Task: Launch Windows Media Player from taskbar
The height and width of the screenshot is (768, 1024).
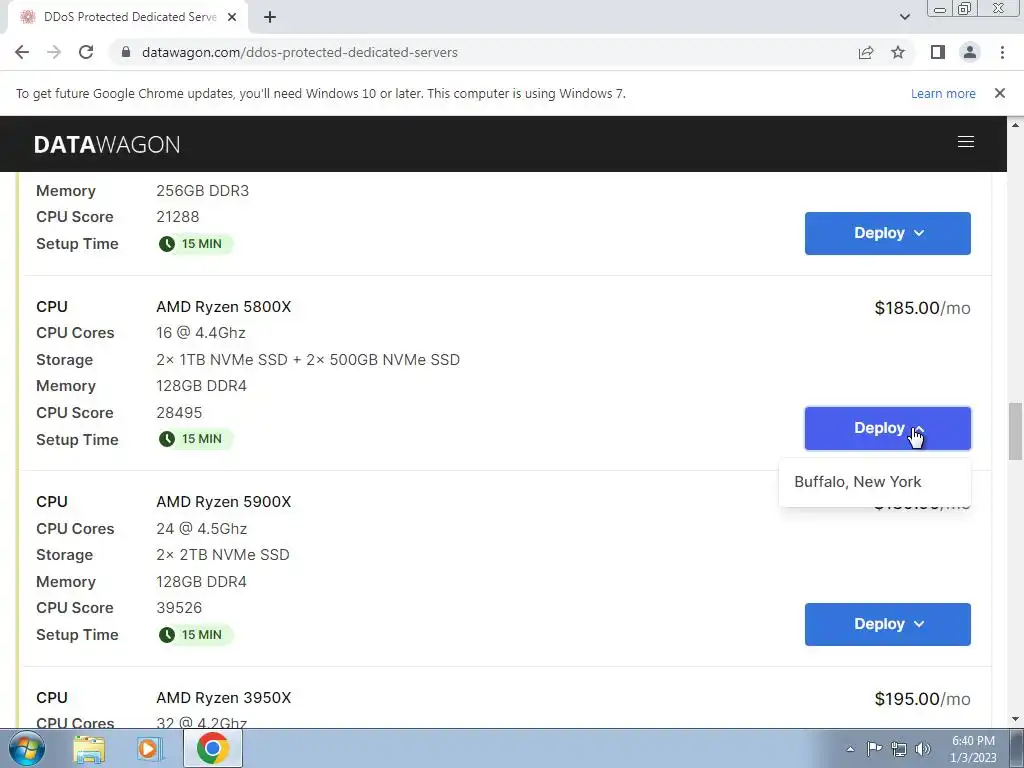Action: tap(148, 749)
